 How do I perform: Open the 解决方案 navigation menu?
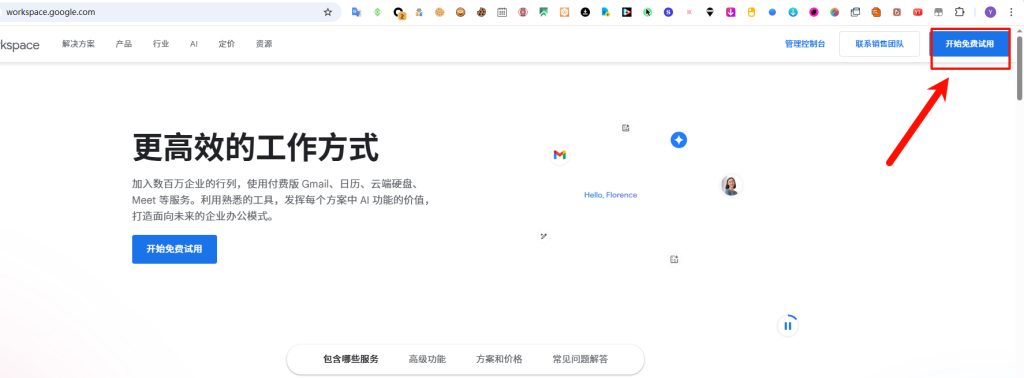78,44
